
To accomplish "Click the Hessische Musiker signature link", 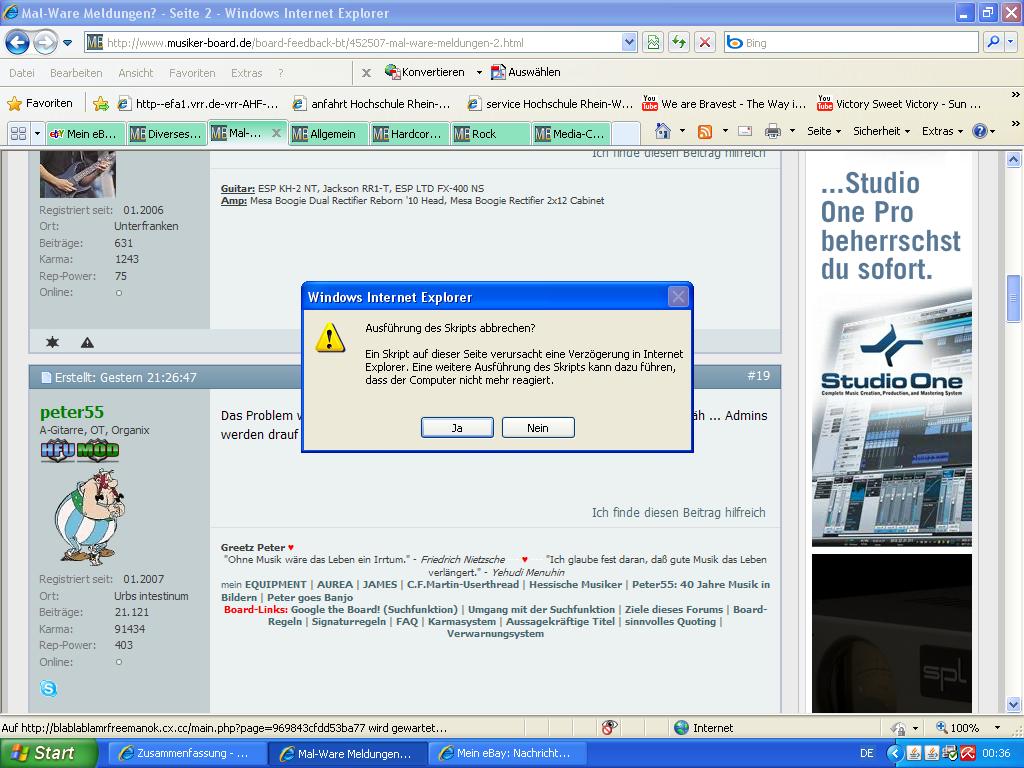I will click(x=575, y=584).
